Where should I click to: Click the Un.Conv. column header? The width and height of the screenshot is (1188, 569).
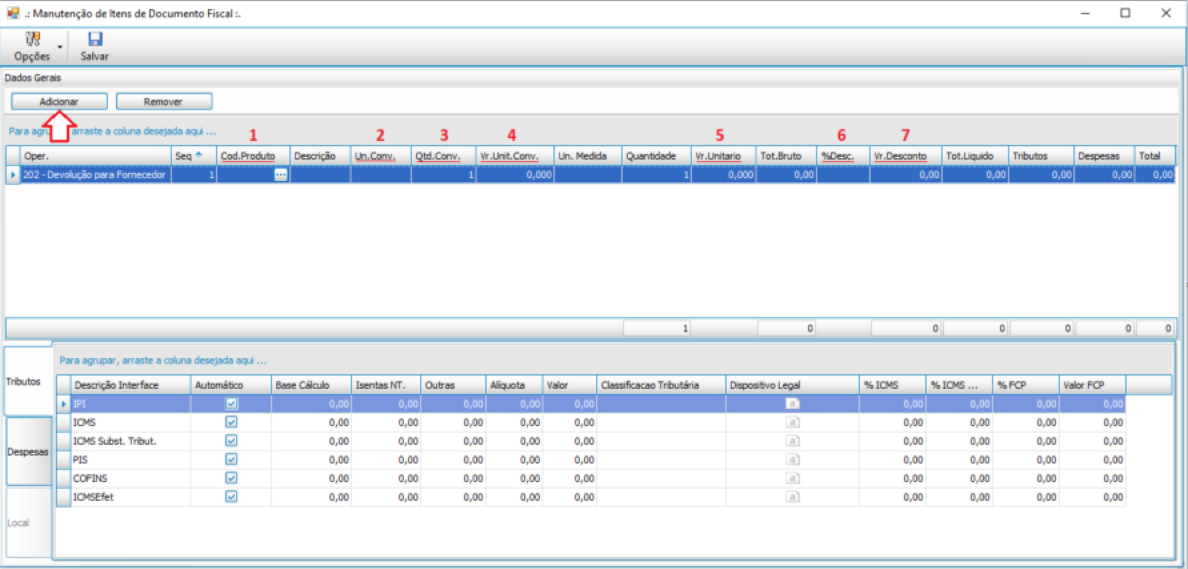[380, 155]
